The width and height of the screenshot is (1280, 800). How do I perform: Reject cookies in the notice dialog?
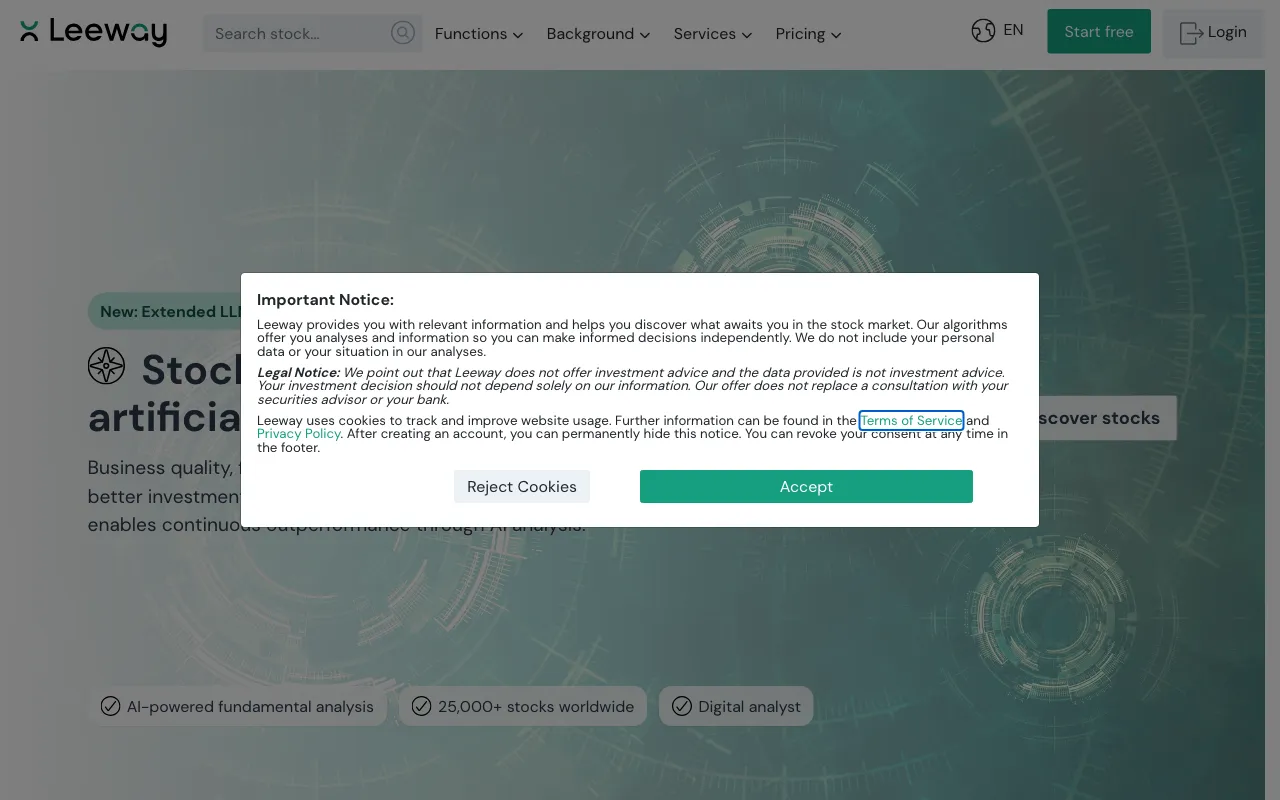(x=522, y=486)
